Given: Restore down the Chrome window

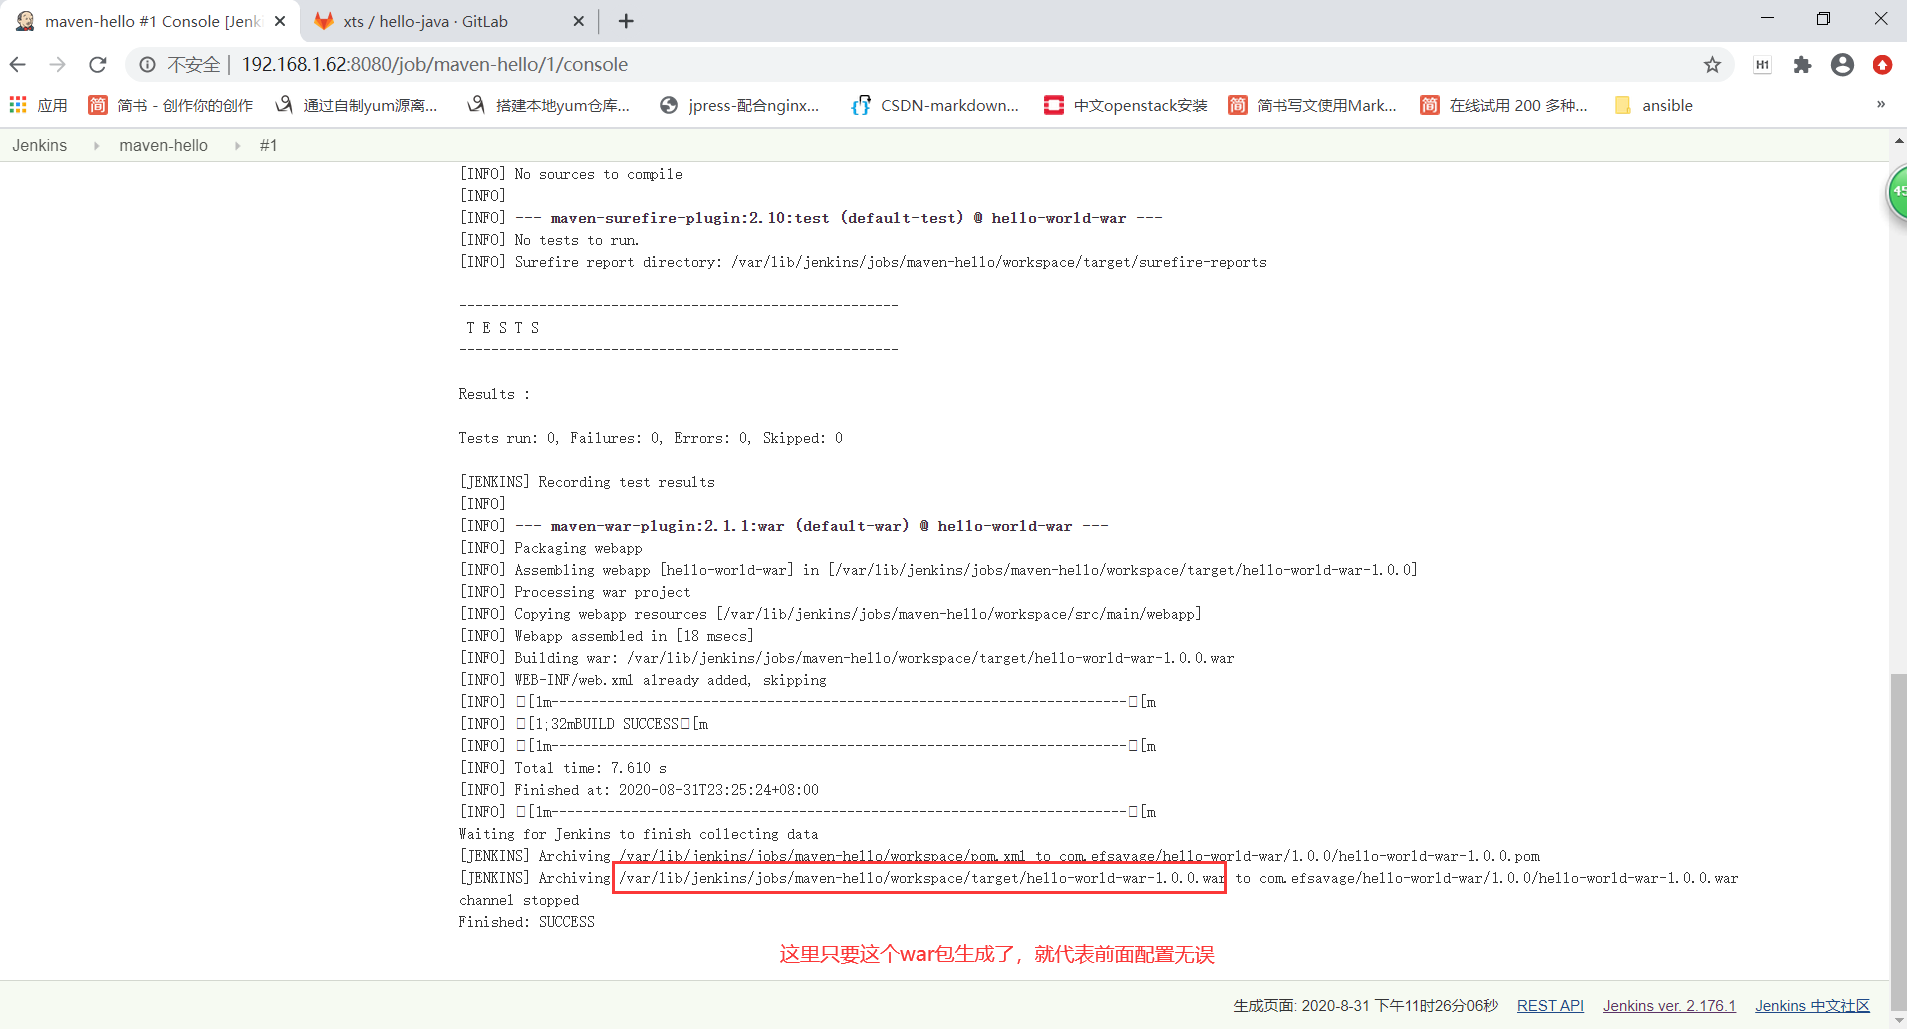Looking at the screenshot, I should pyautogui.click(x=1823, y=19).
